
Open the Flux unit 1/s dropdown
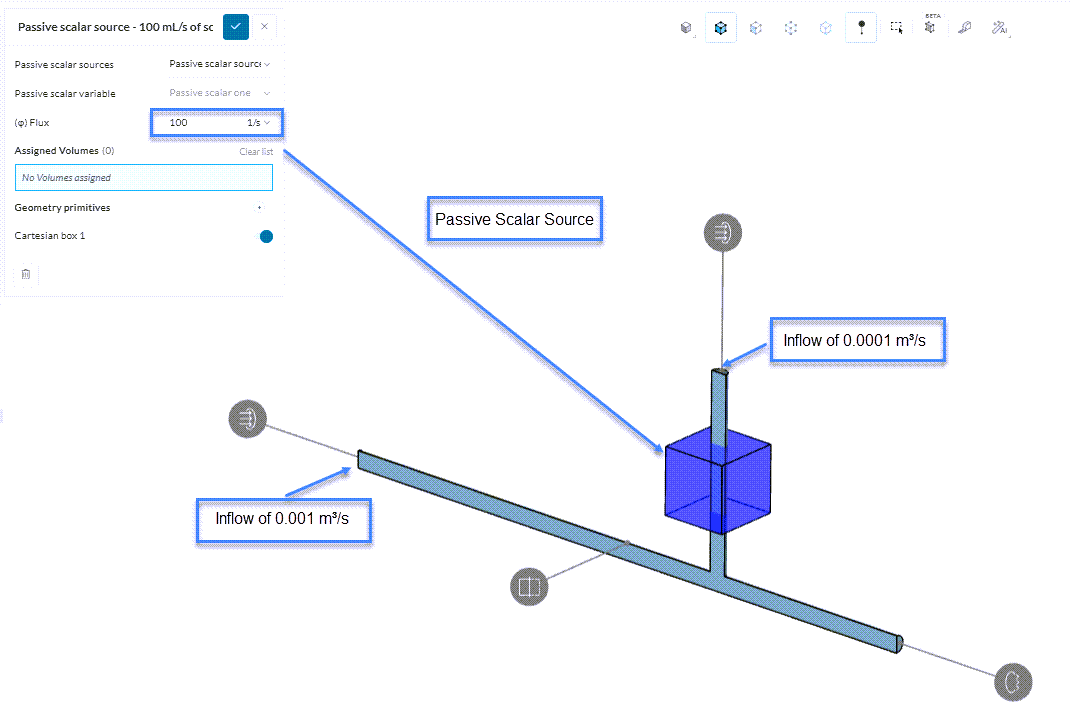(x=259, y=123)
